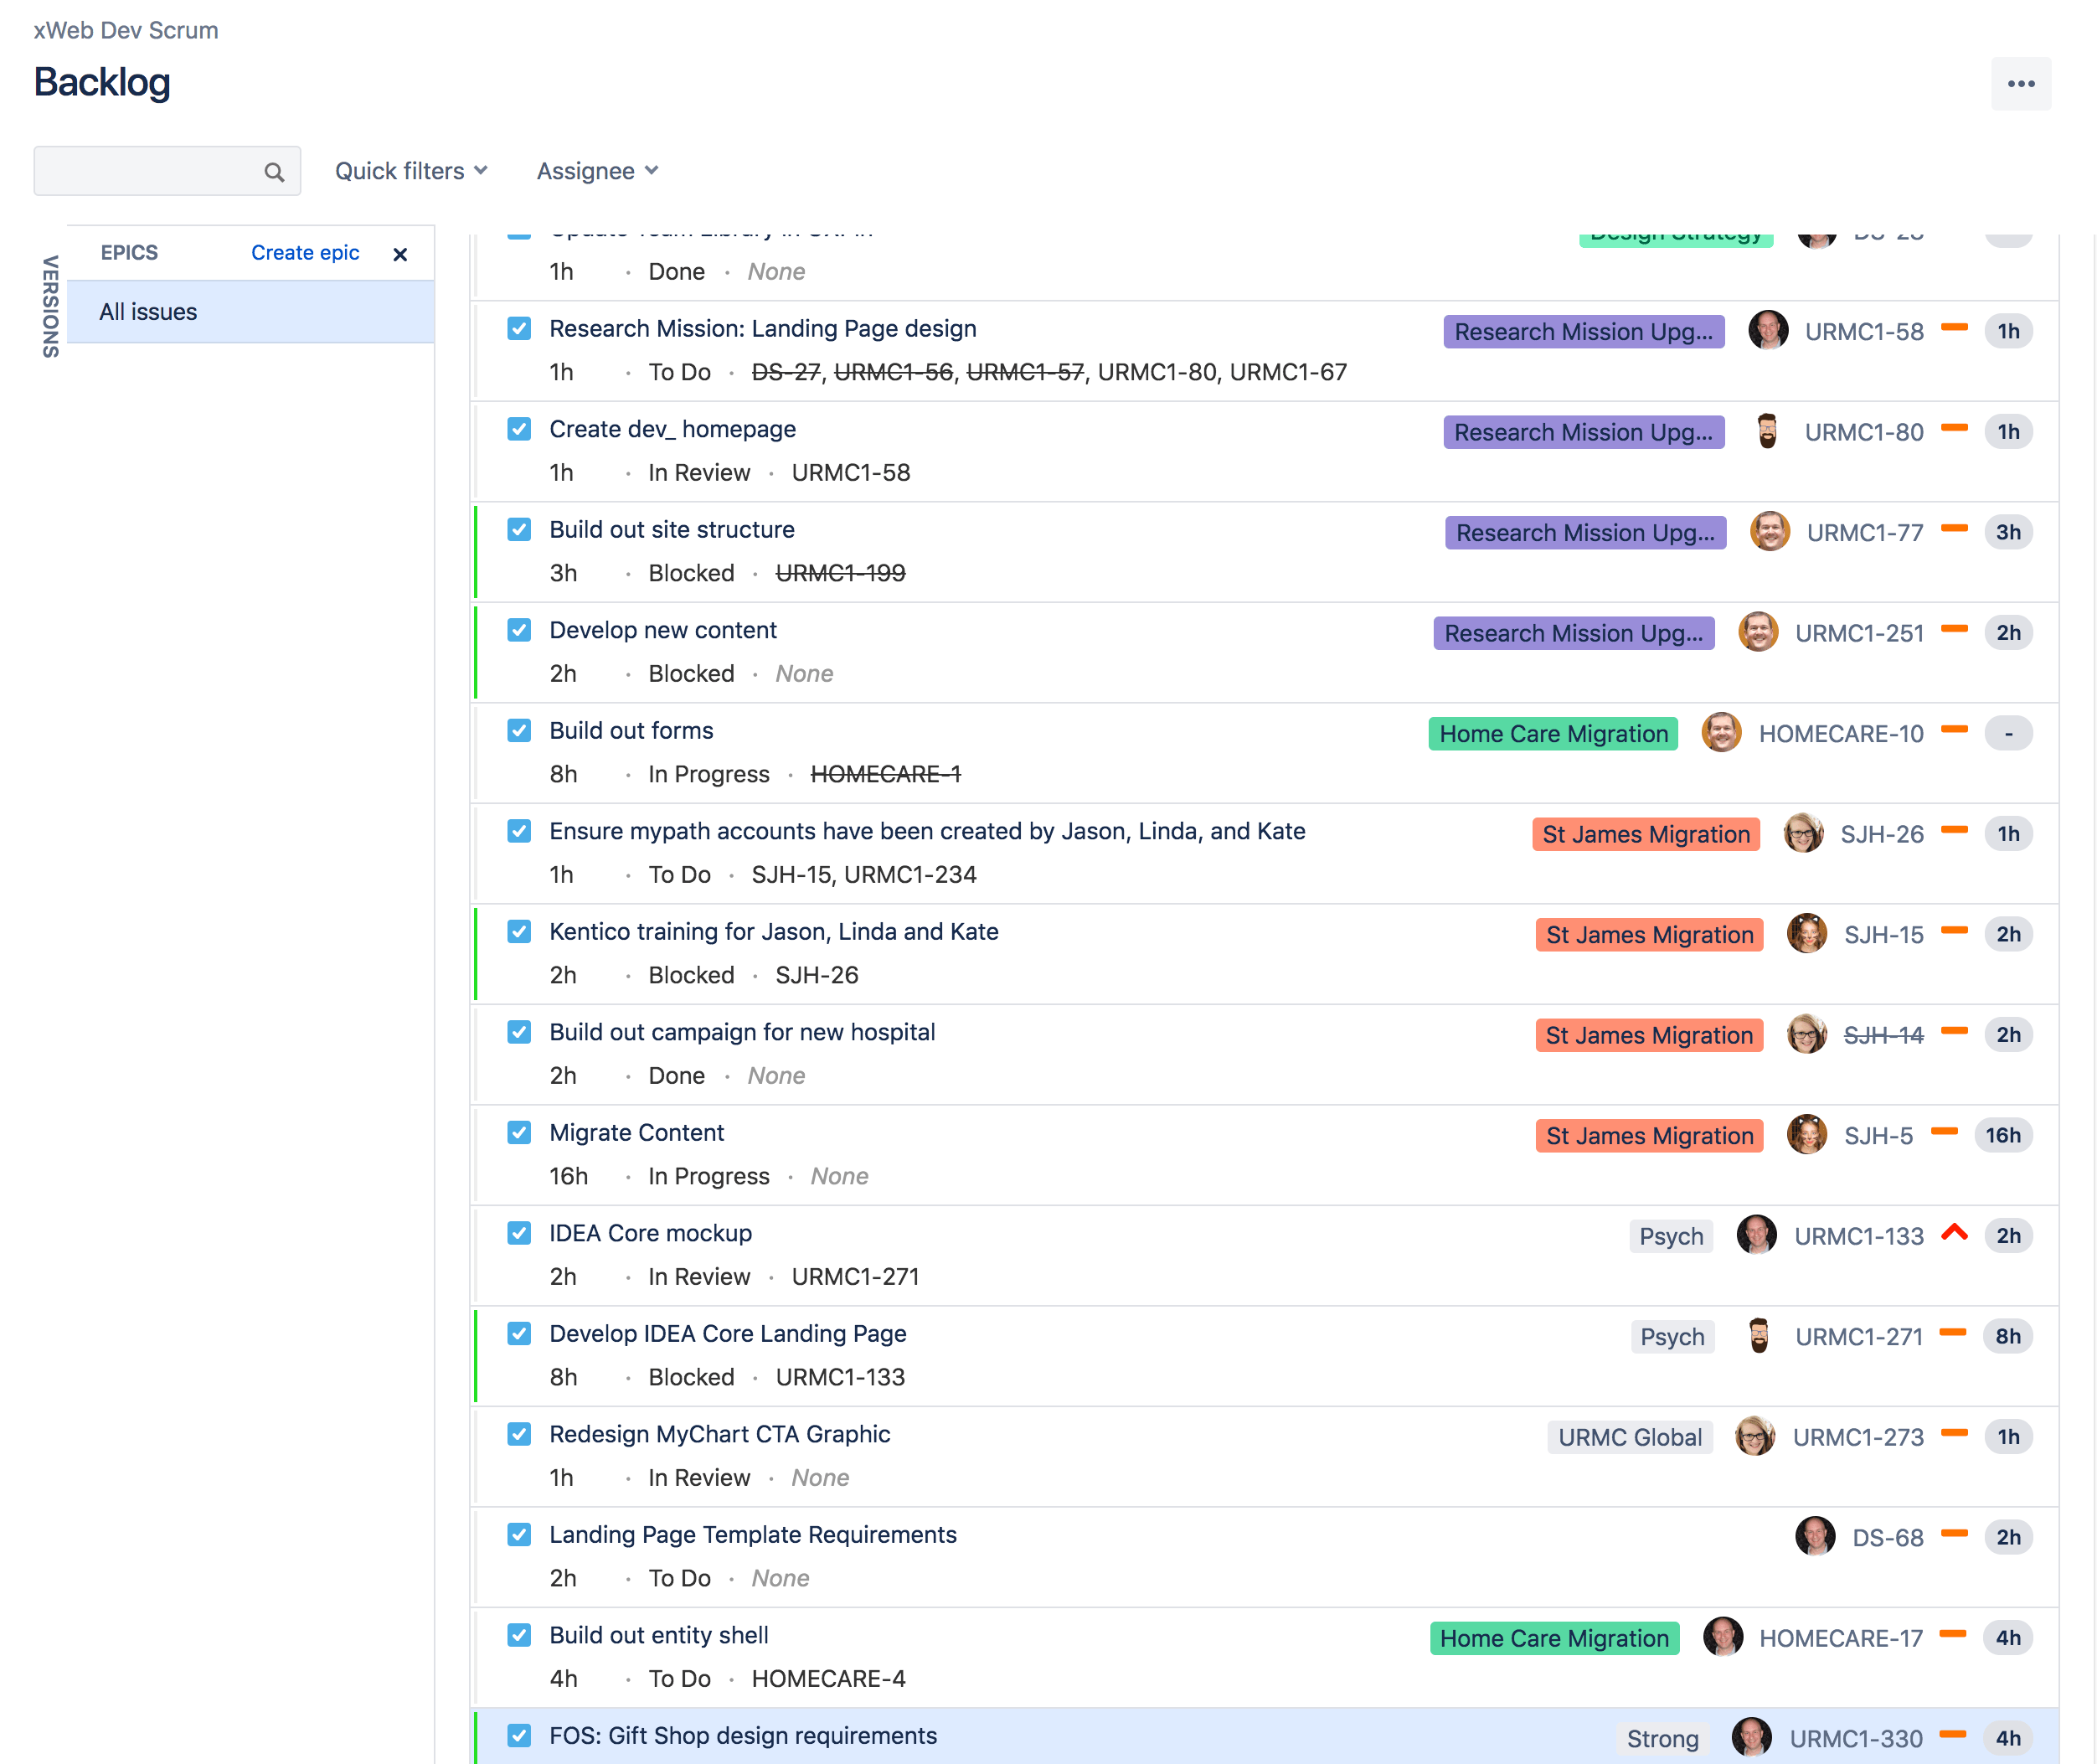Viewport: 2097px width, 1764px height.
Task: Click the medium priority icon on SJH-5
Action: pos(1943,1132)
